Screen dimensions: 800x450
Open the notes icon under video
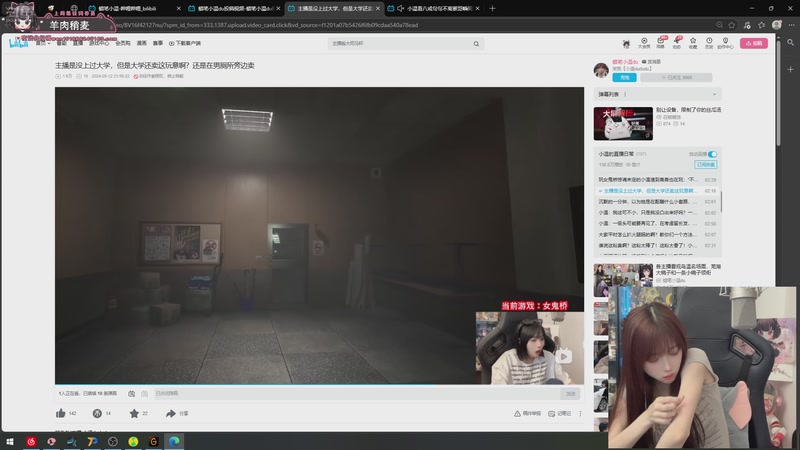(552, 413)
